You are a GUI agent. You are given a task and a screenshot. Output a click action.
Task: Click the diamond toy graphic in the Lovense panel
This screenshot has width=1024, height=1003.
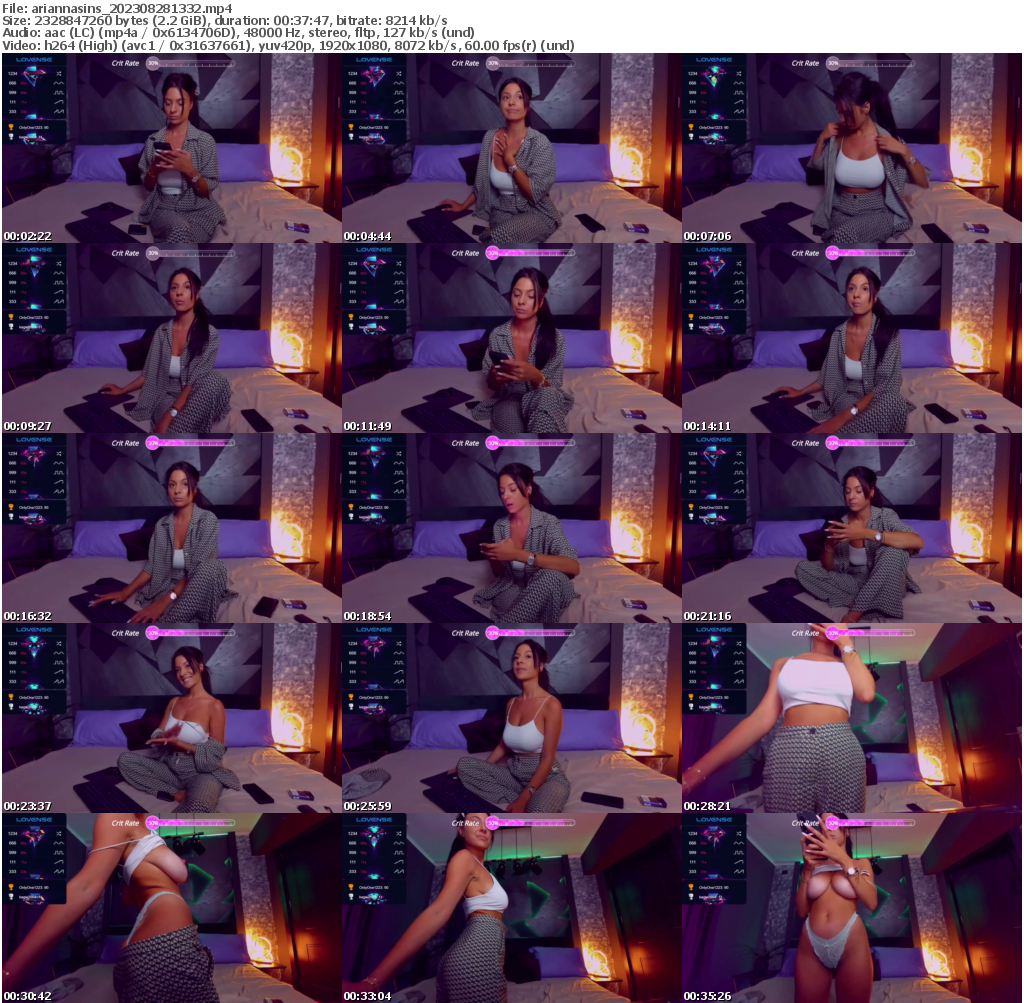tap(33, 74)
